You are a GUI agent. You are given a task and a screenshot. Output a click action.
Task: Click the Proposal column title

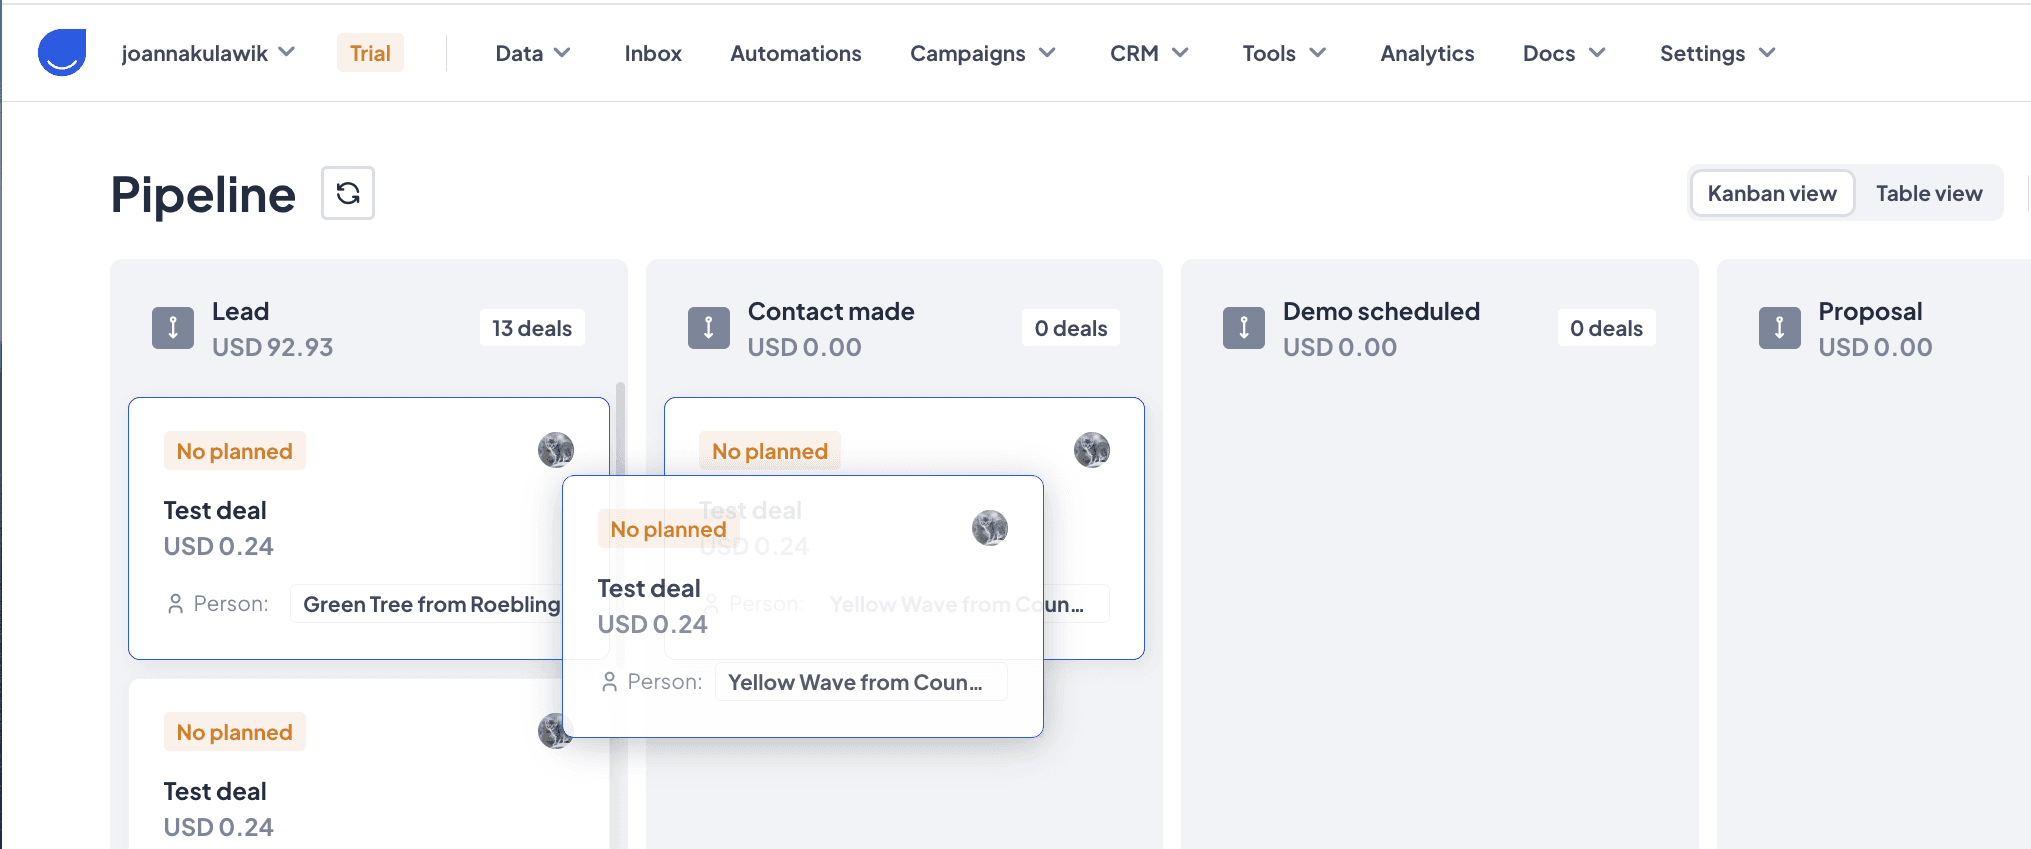1870,312
